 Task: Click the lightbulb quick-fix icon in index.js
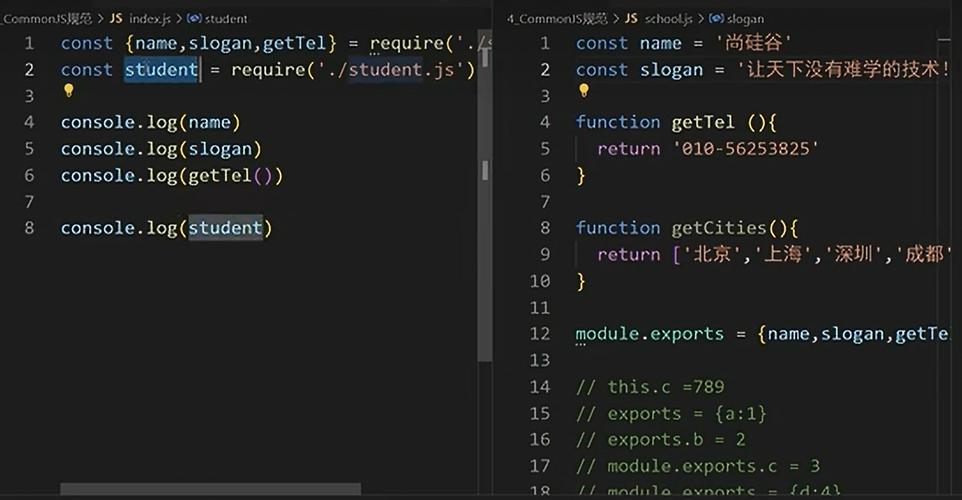69,91
